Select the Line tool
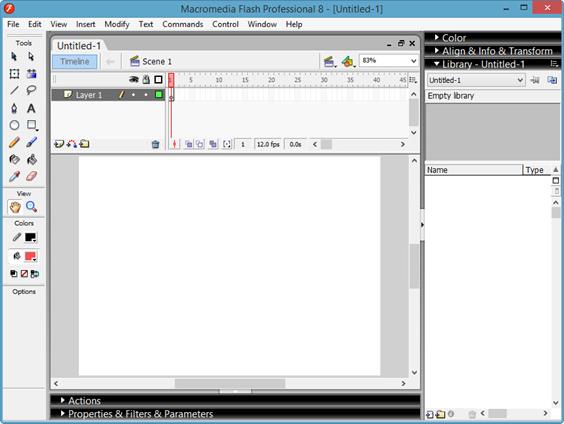The image size is (564, 424). coord(14,90)
